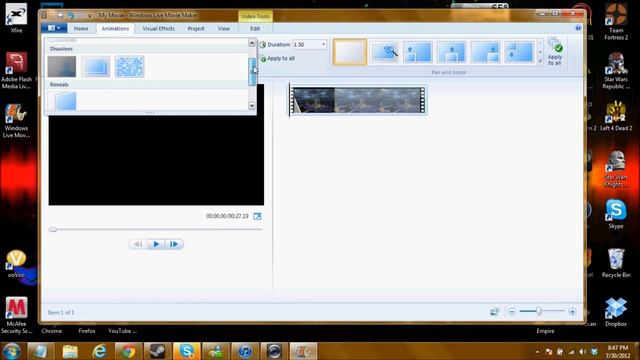Click the zoom time scale slider handle
This screenshot has width=640, height=360.
(539, 311)
